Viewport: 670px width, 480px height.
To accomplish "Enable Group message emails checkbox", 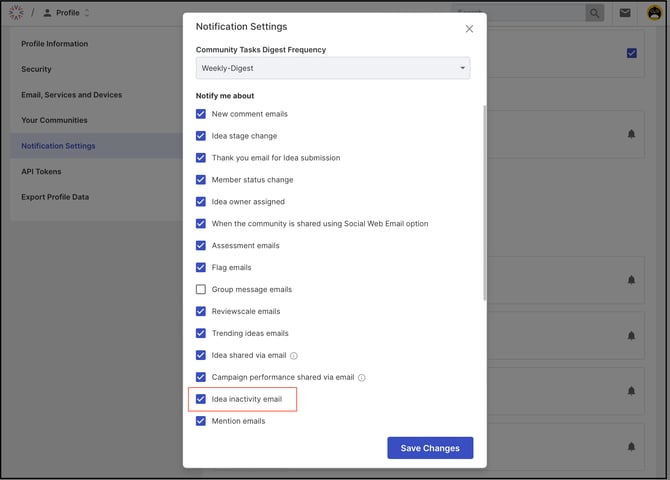I will tap(201, 289).
